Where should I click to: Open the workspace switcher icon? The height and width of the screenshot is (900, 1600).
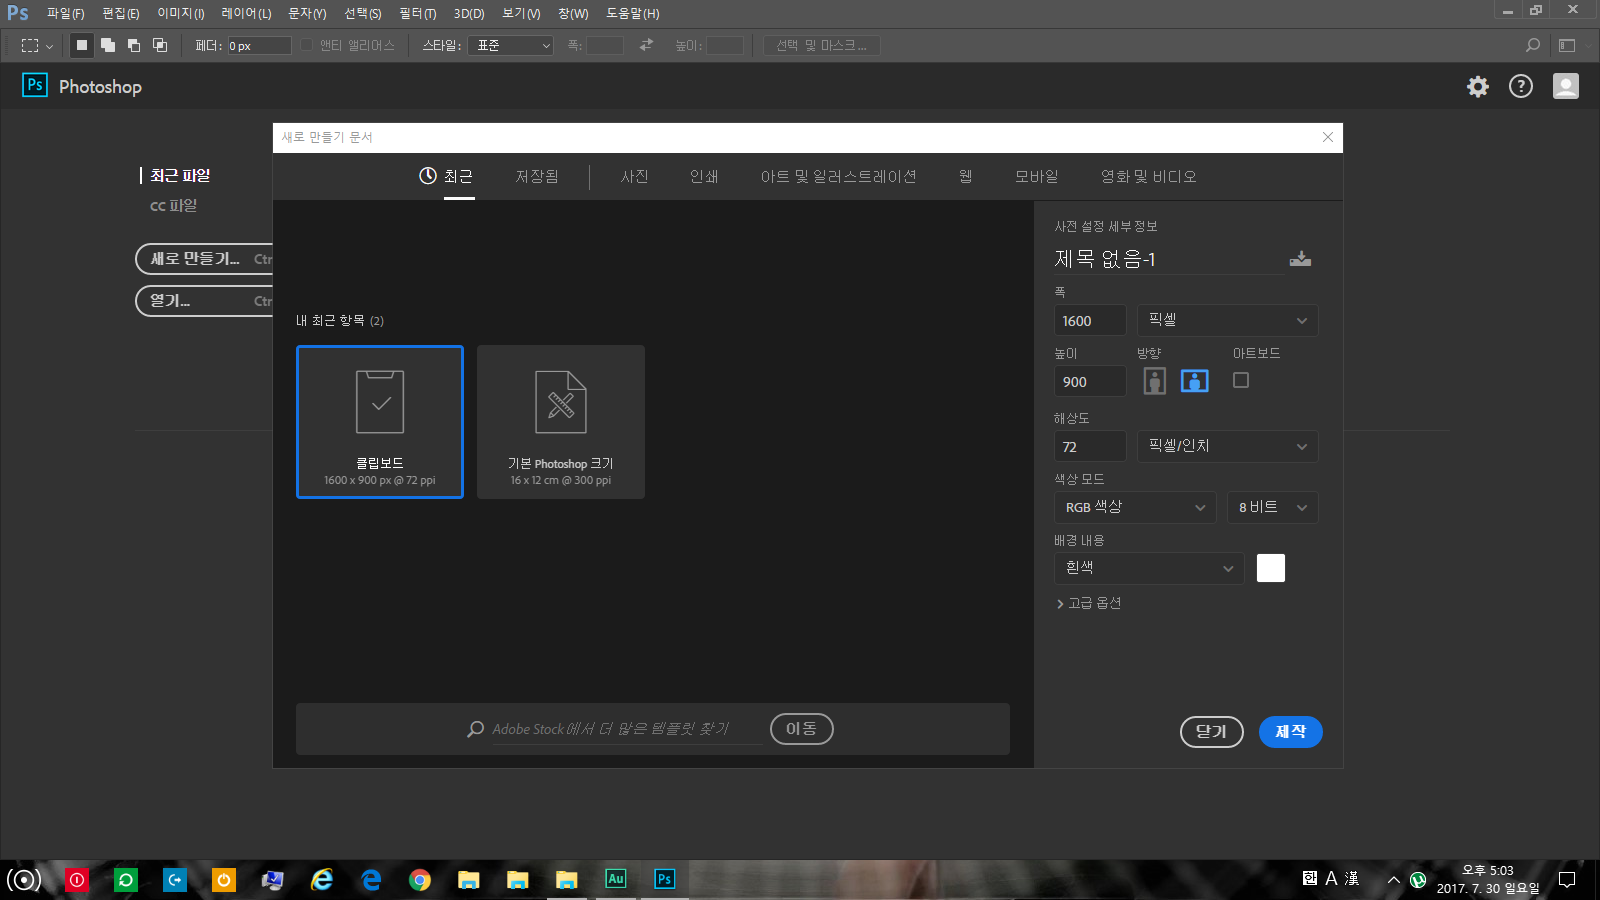click(x=1567, y=45)
